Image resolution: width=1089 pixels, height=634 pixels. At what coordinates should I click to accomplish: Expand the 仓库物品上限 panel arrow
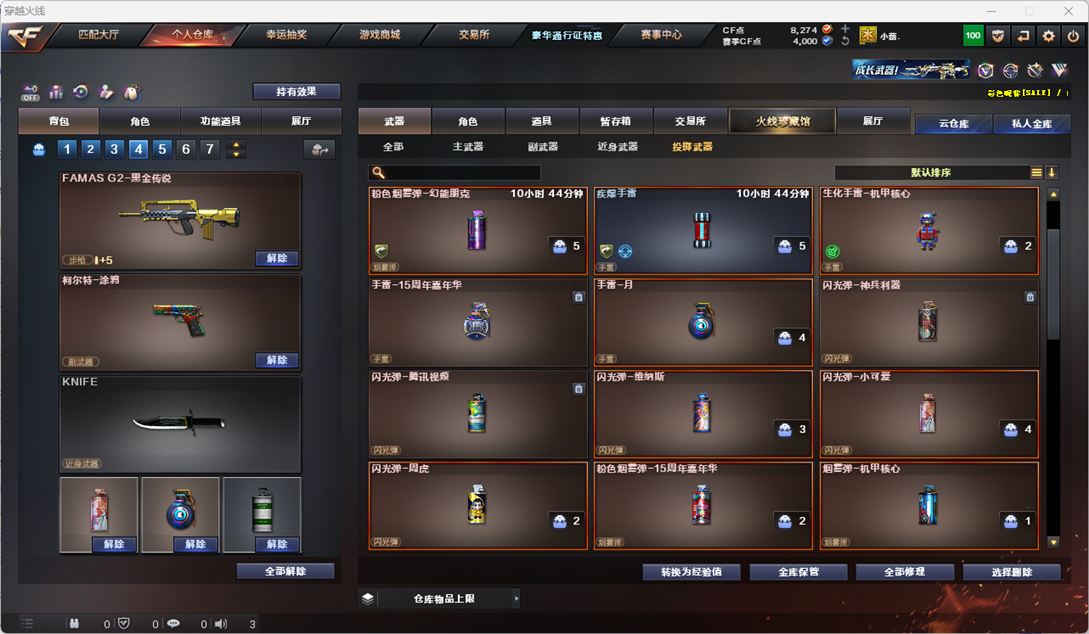[516, 598]
